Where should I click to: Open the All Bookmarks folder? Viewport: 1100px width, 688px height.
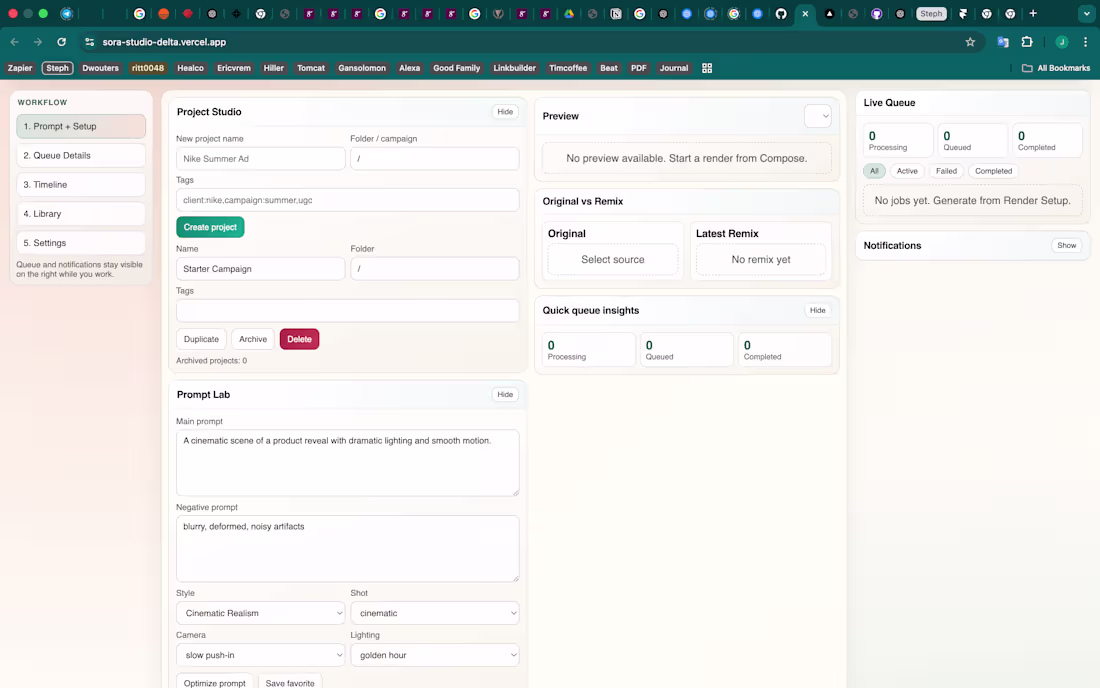pyautogui.click(x=1056, y=68)
